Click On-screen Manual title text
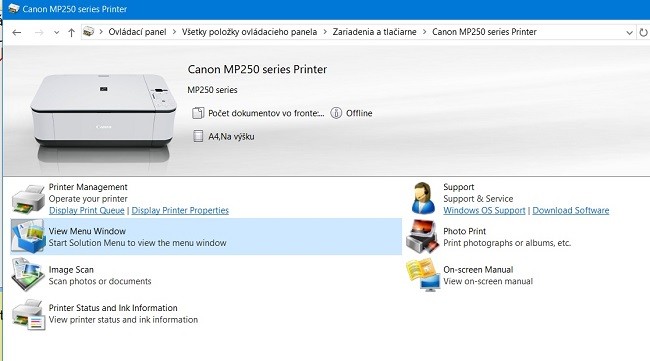 [478, 269]
